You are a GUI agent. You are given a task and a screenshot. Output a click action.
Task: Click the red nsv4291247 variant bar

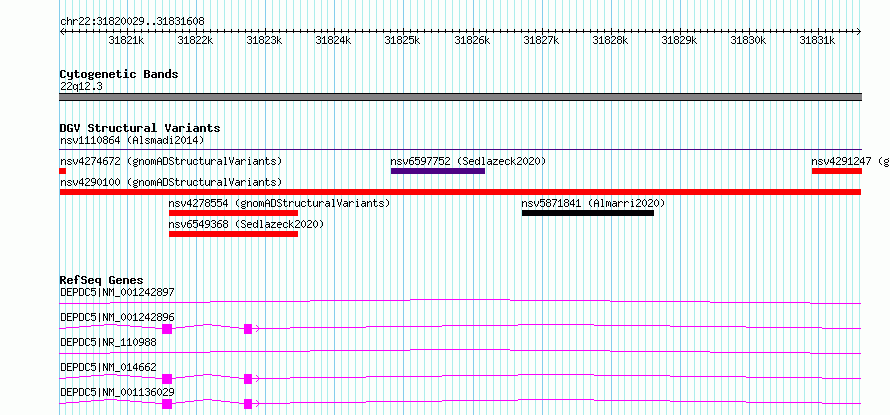pyautogui.click(x=837, y=171)
